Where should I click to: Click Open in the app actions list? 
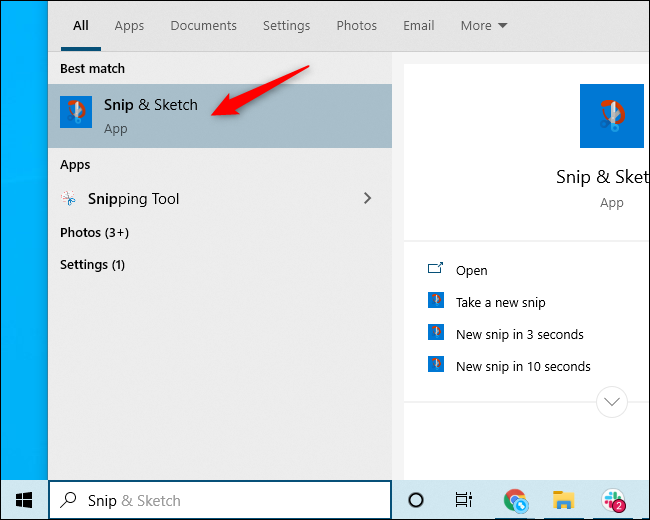[471, 270]
